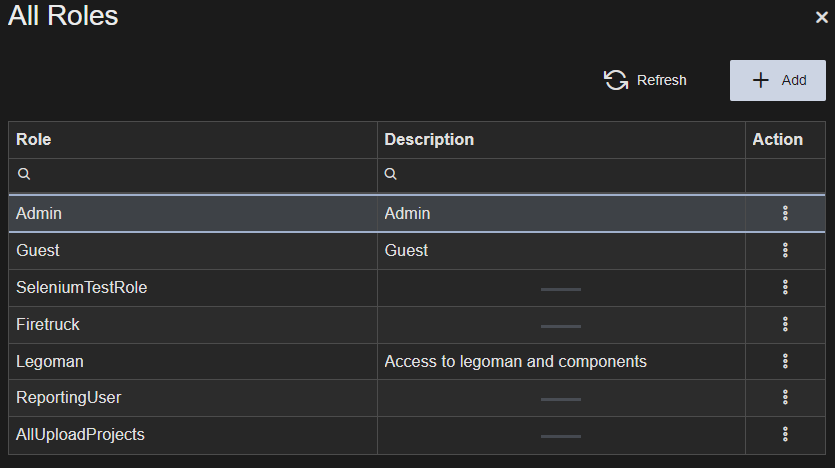Open action menu for Guest role
Viewport: 835px width, 468px height.
[x=785, y=250]
